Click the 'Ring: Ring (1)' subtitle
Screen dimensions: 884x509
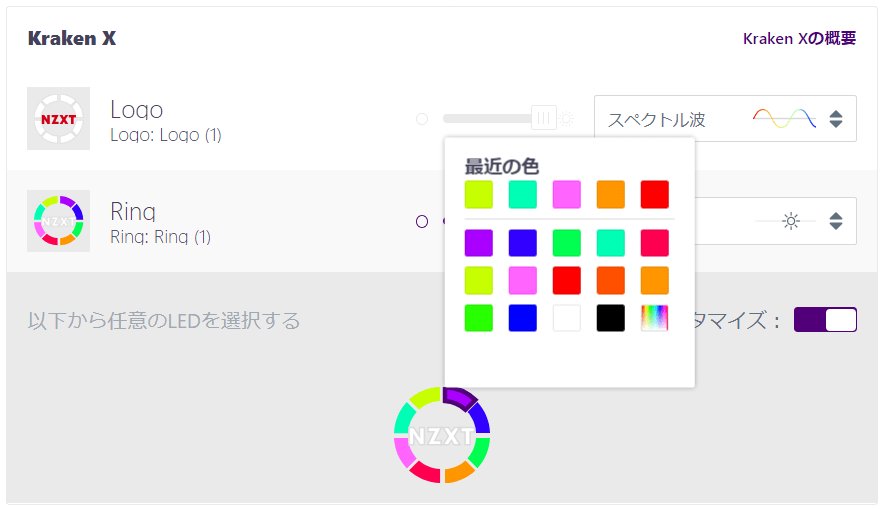(x=161, y=237)
